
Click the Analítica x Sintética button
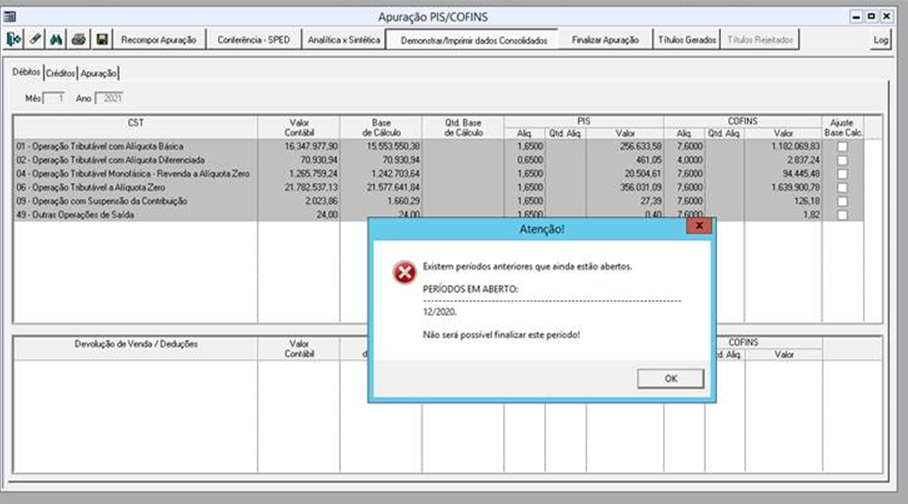pyautogui.click(x=344, y=39)
